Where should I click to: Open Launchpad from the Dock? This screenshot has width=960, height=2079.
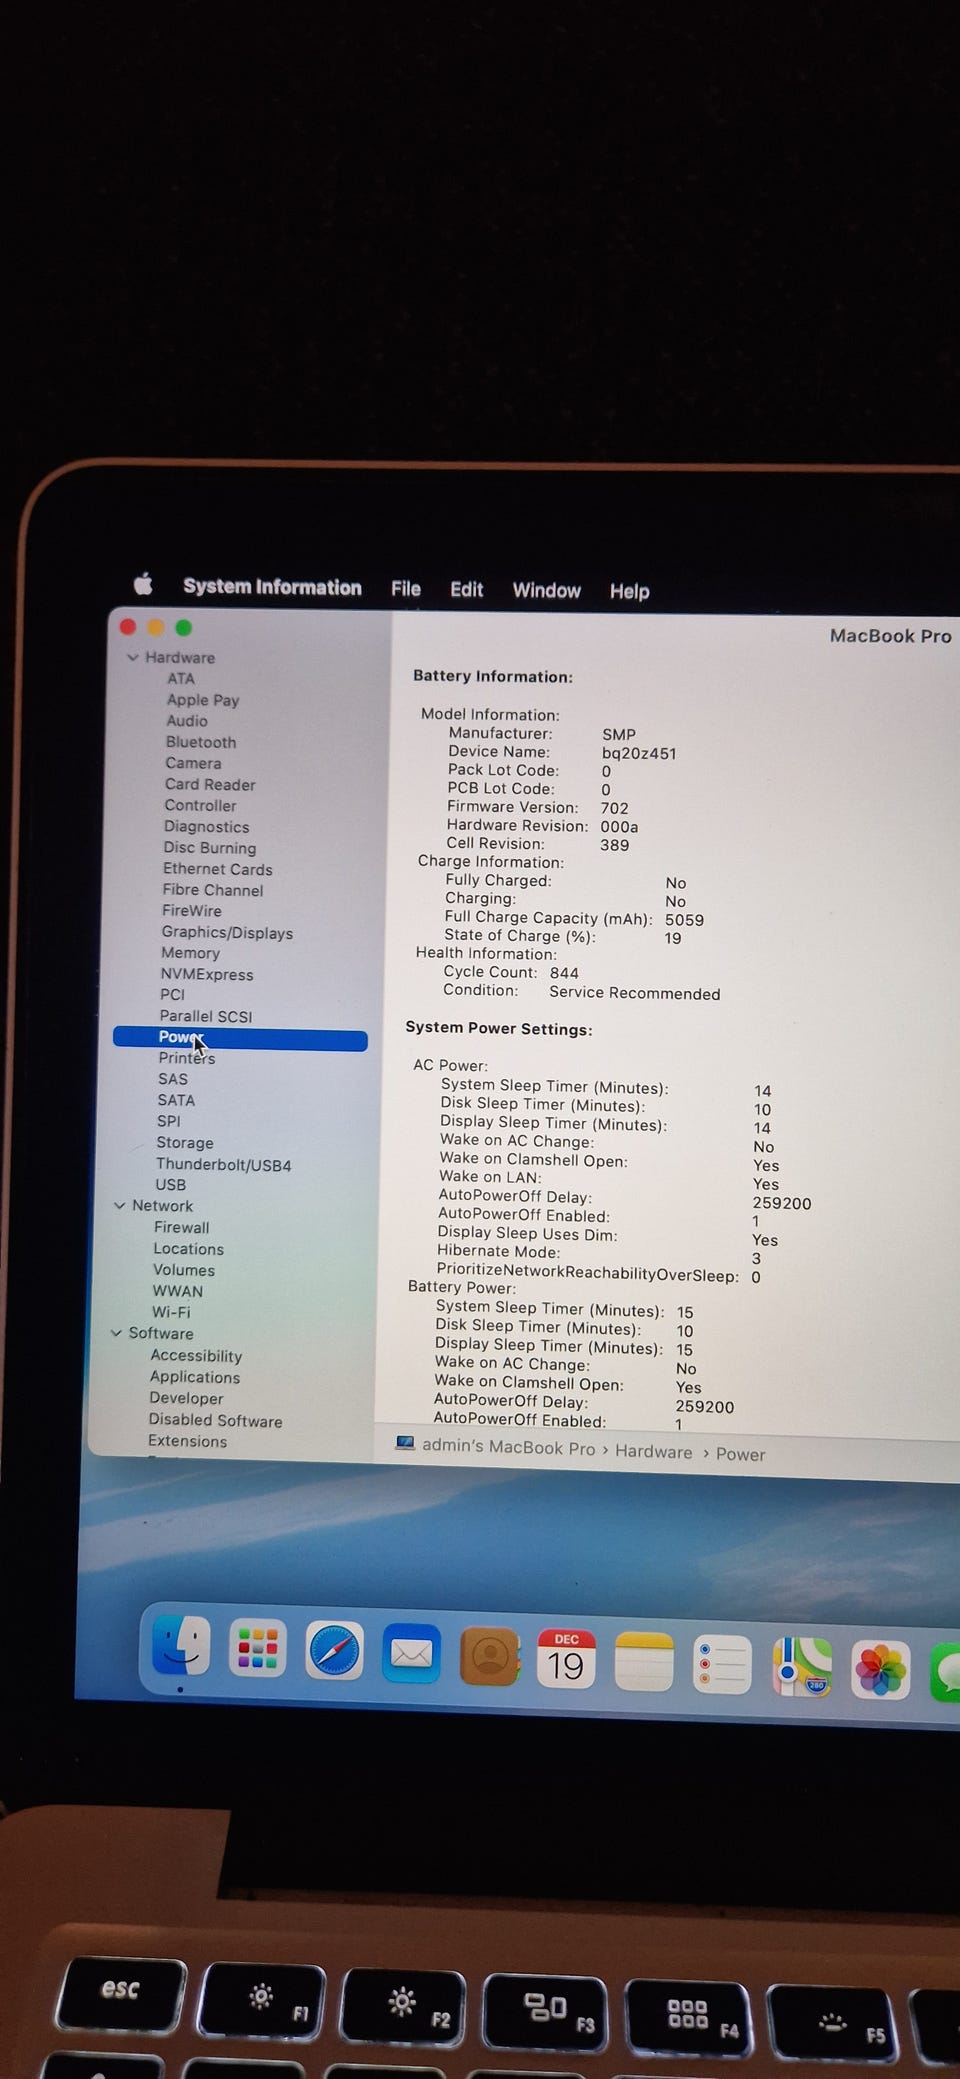(x=257, y=1649)
